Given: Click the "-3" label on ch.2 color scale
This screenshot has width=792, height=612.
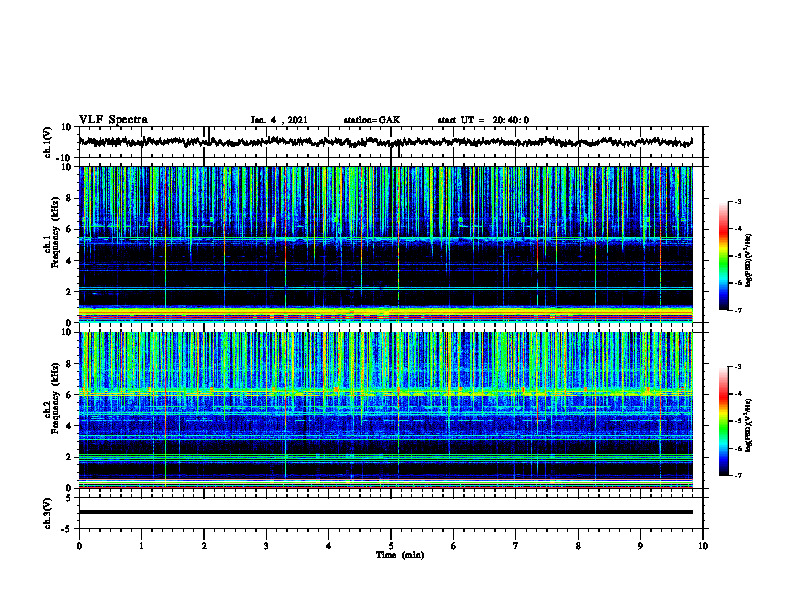Looking at the screenshot, I should [x=738, y=367].
